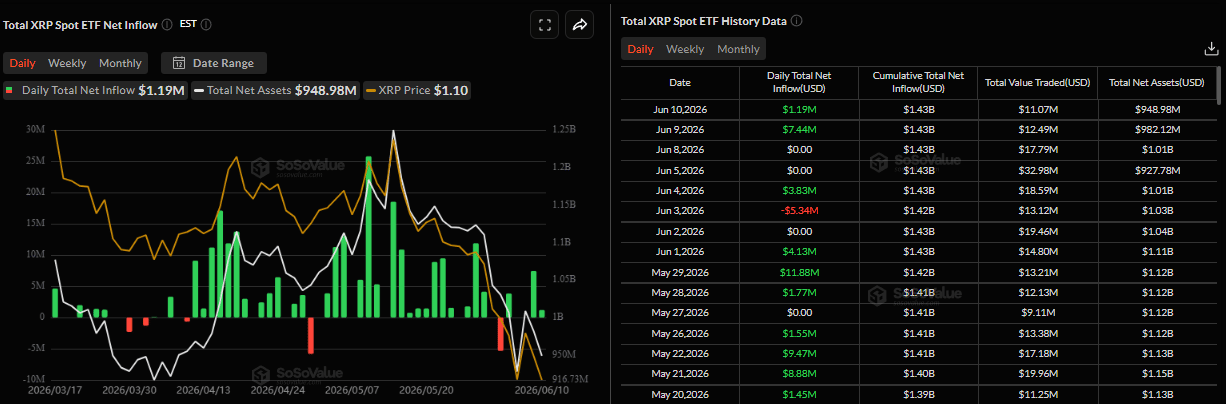Click the tallest green bar near 2026/05/07
Screen dimensions: 1226x404
(370, 237)
